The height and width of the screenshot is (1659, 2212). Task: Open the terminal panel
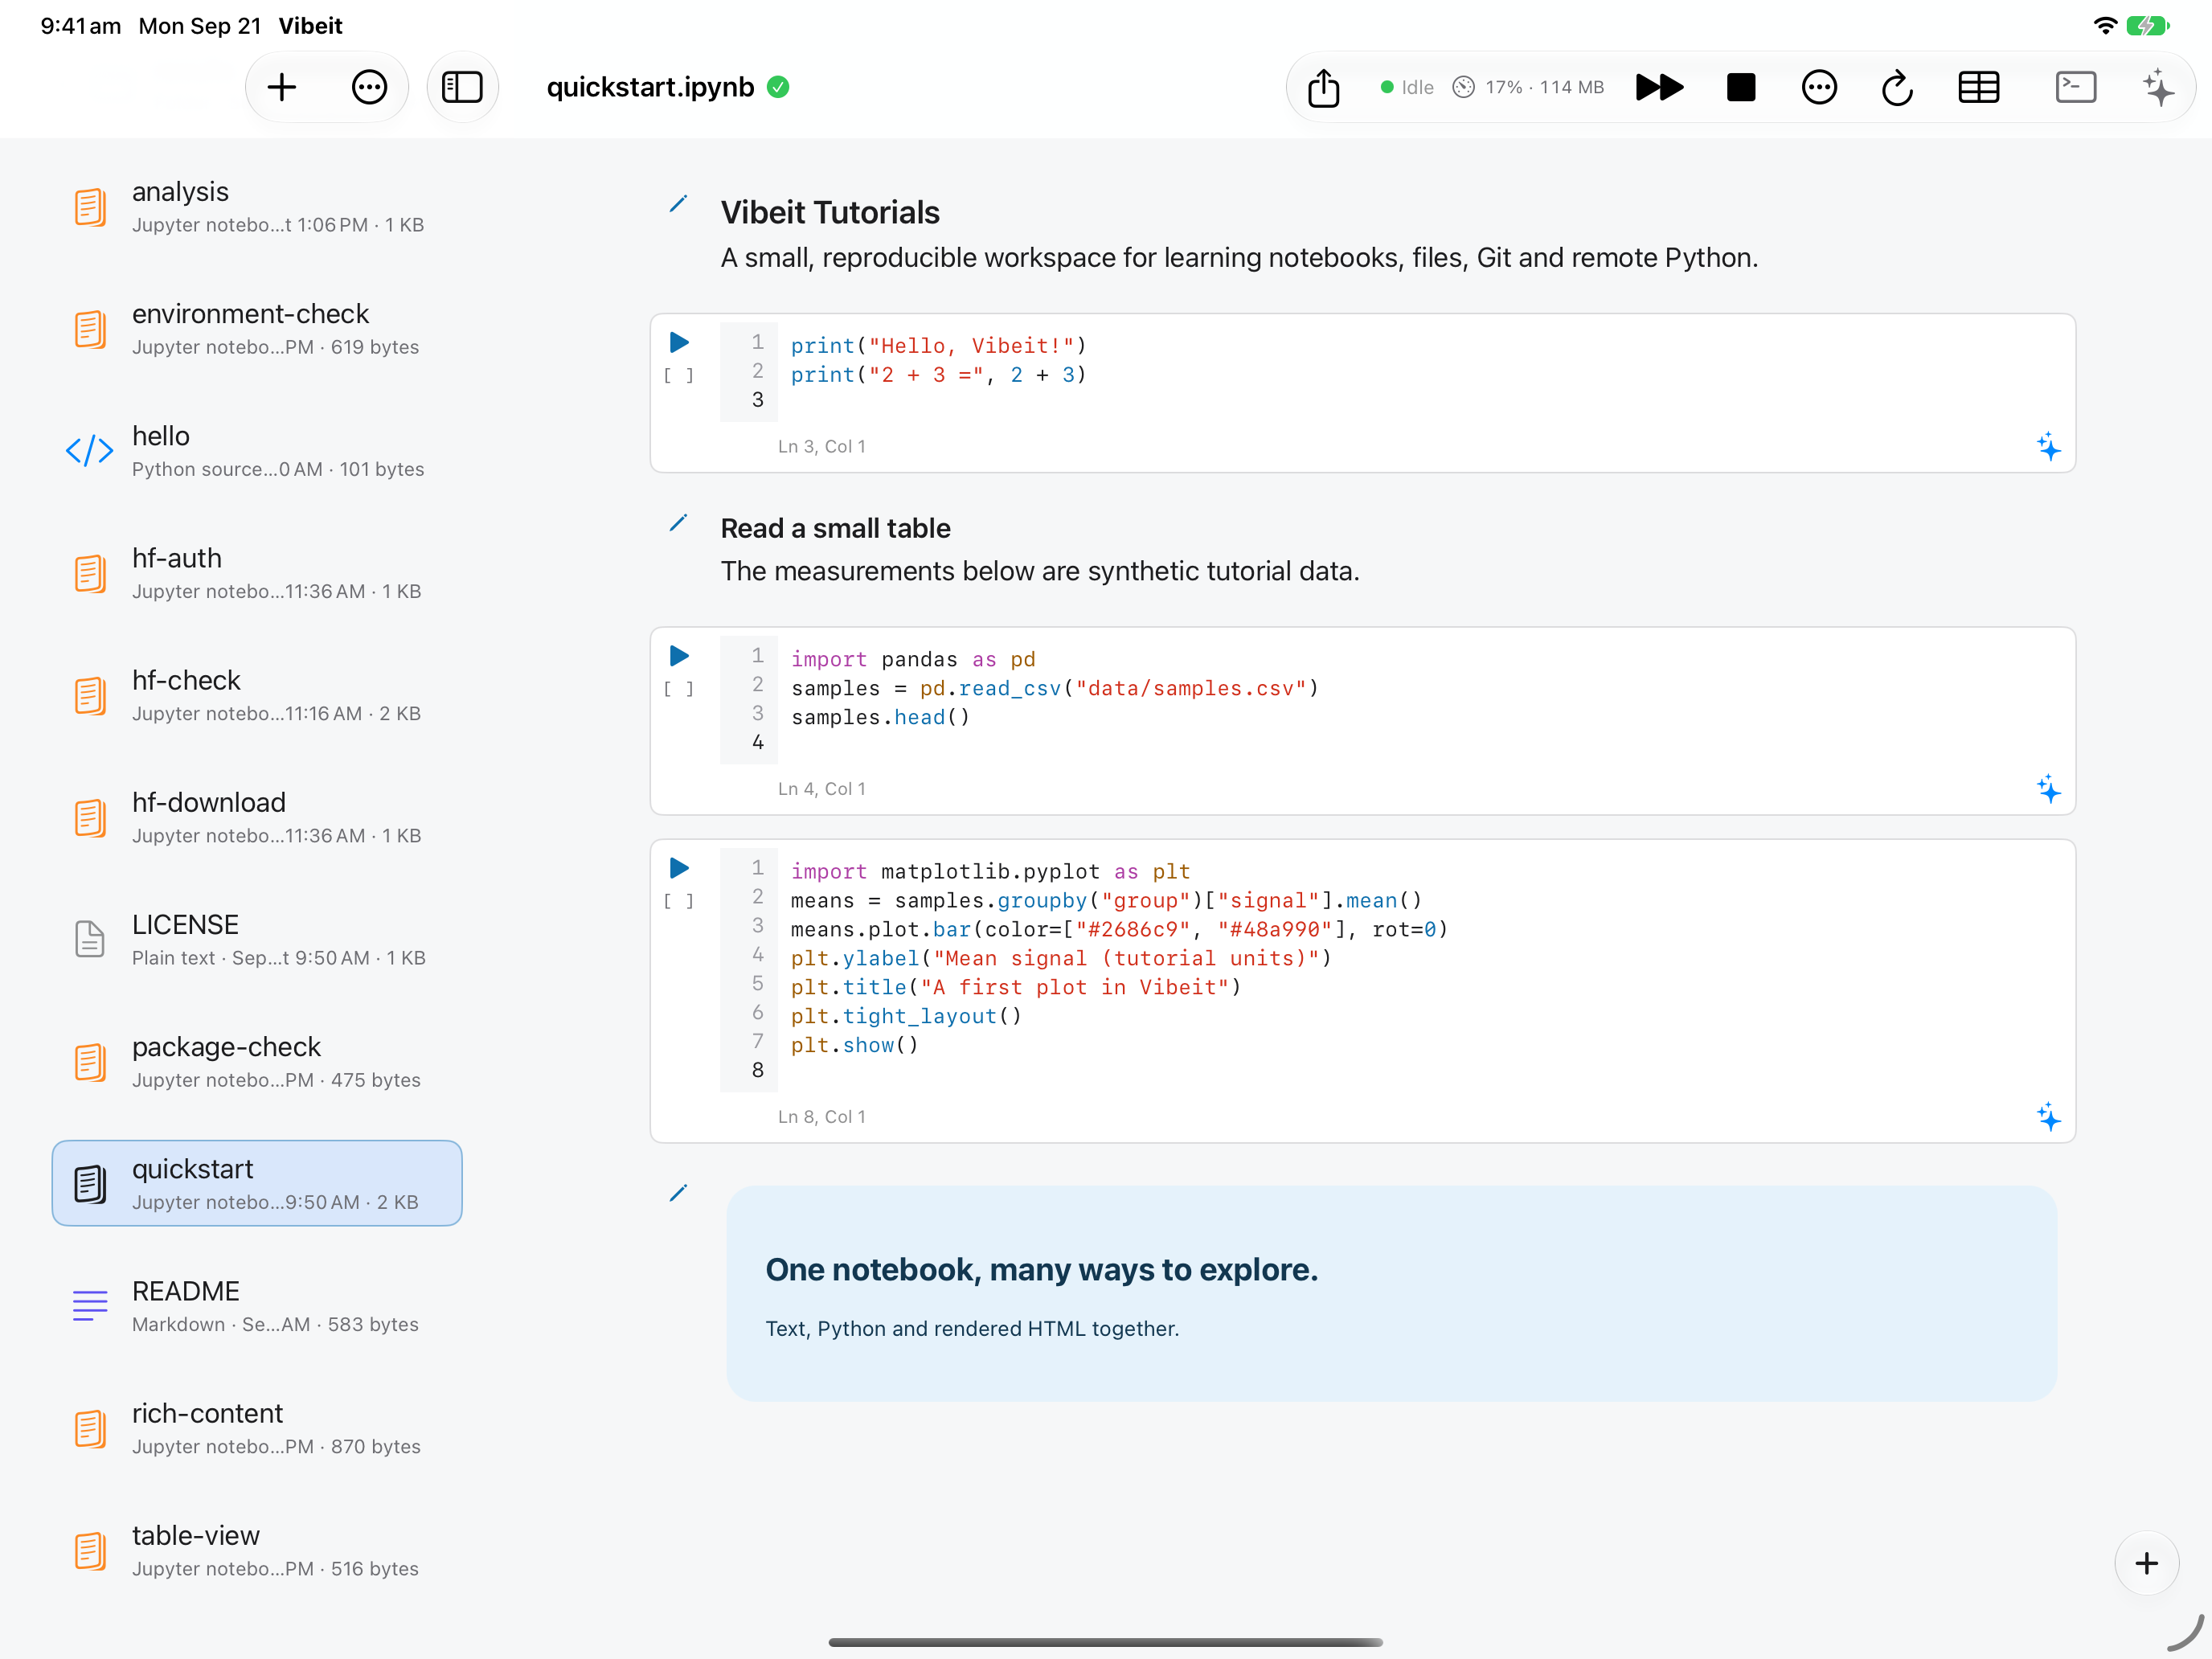[x=2076, y=87]
